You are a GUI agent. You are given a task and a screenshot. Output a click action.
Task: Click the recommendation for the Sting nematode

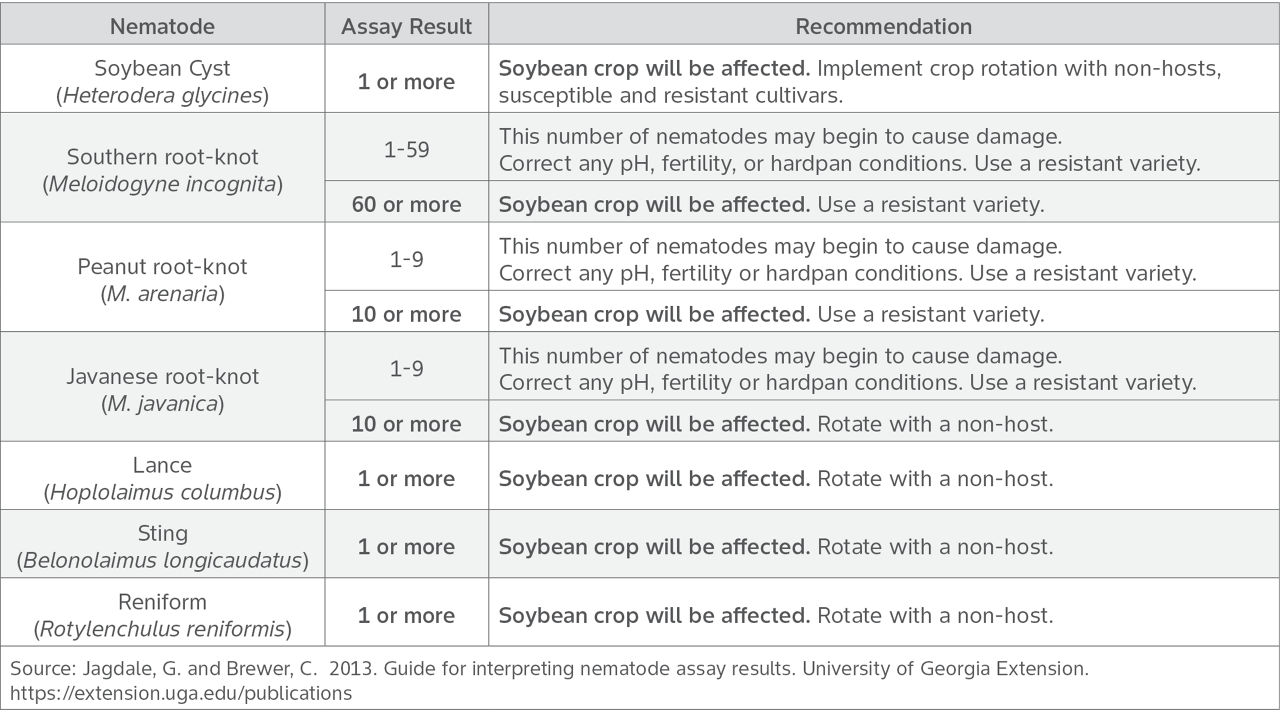(x=775, y=547)
